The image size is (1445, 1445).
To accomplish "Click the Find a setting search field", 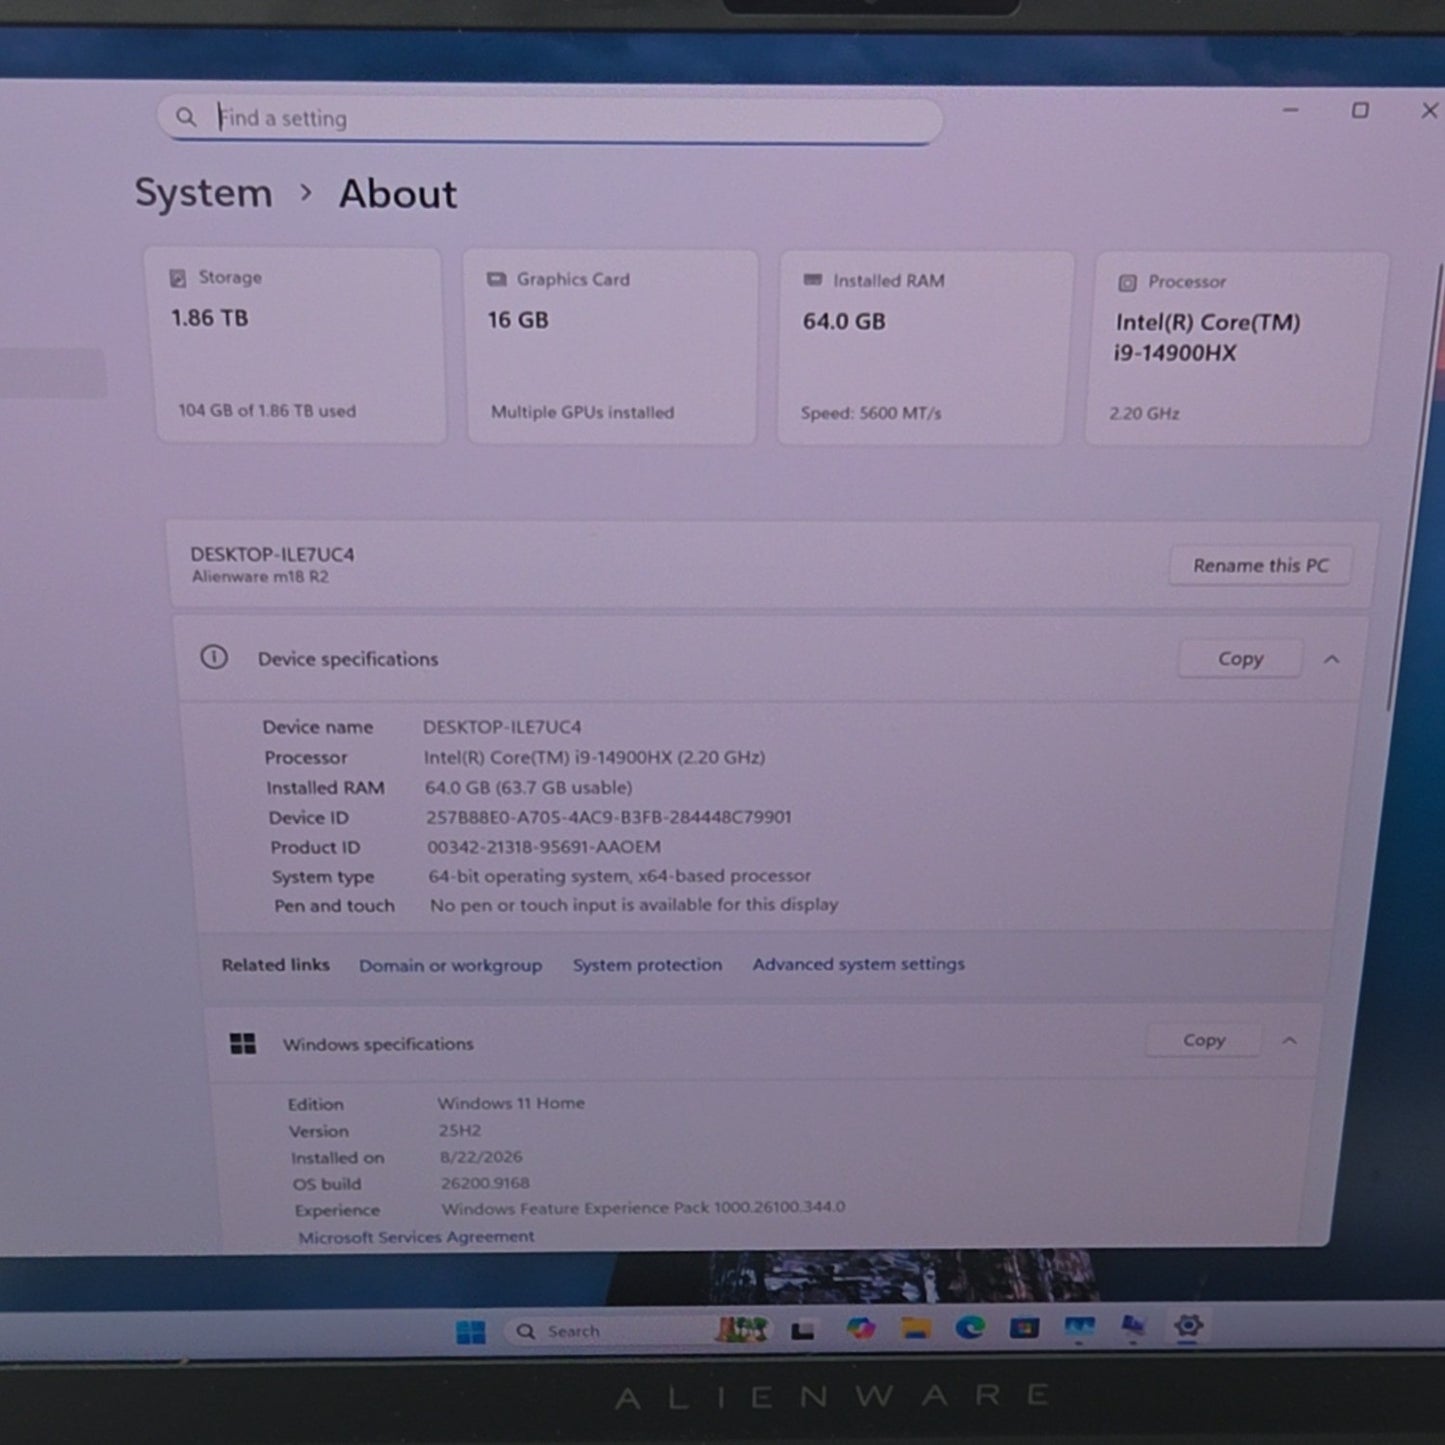I will point(550,119).
